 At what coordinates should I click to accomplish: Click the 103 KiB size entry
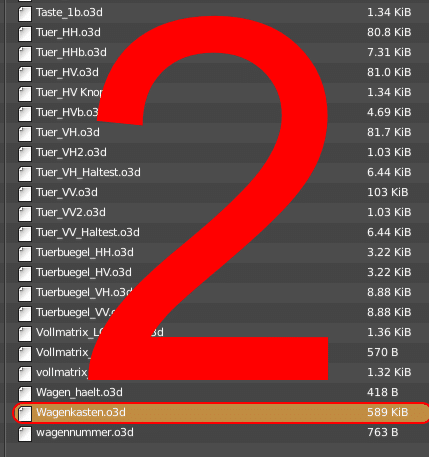[x=387, y=192]
